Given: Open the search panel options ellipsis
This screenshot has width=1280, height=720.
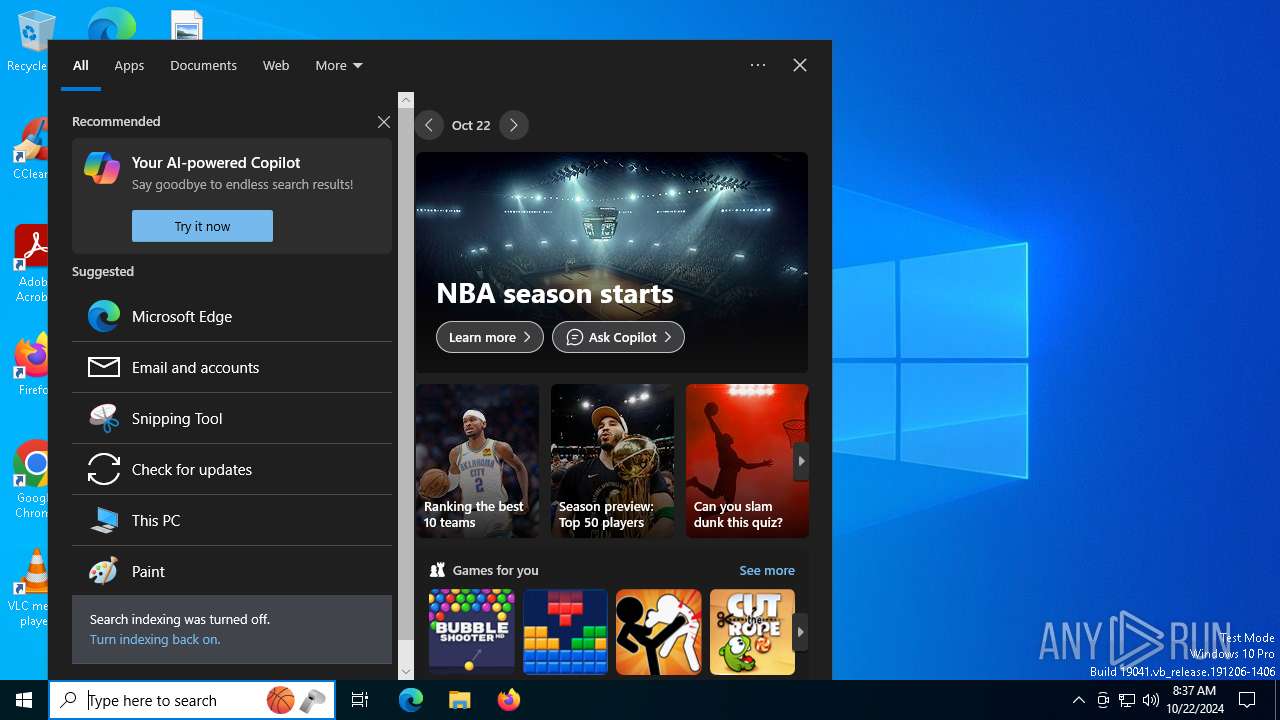Looking at the screenshot, I should [758, 65].
